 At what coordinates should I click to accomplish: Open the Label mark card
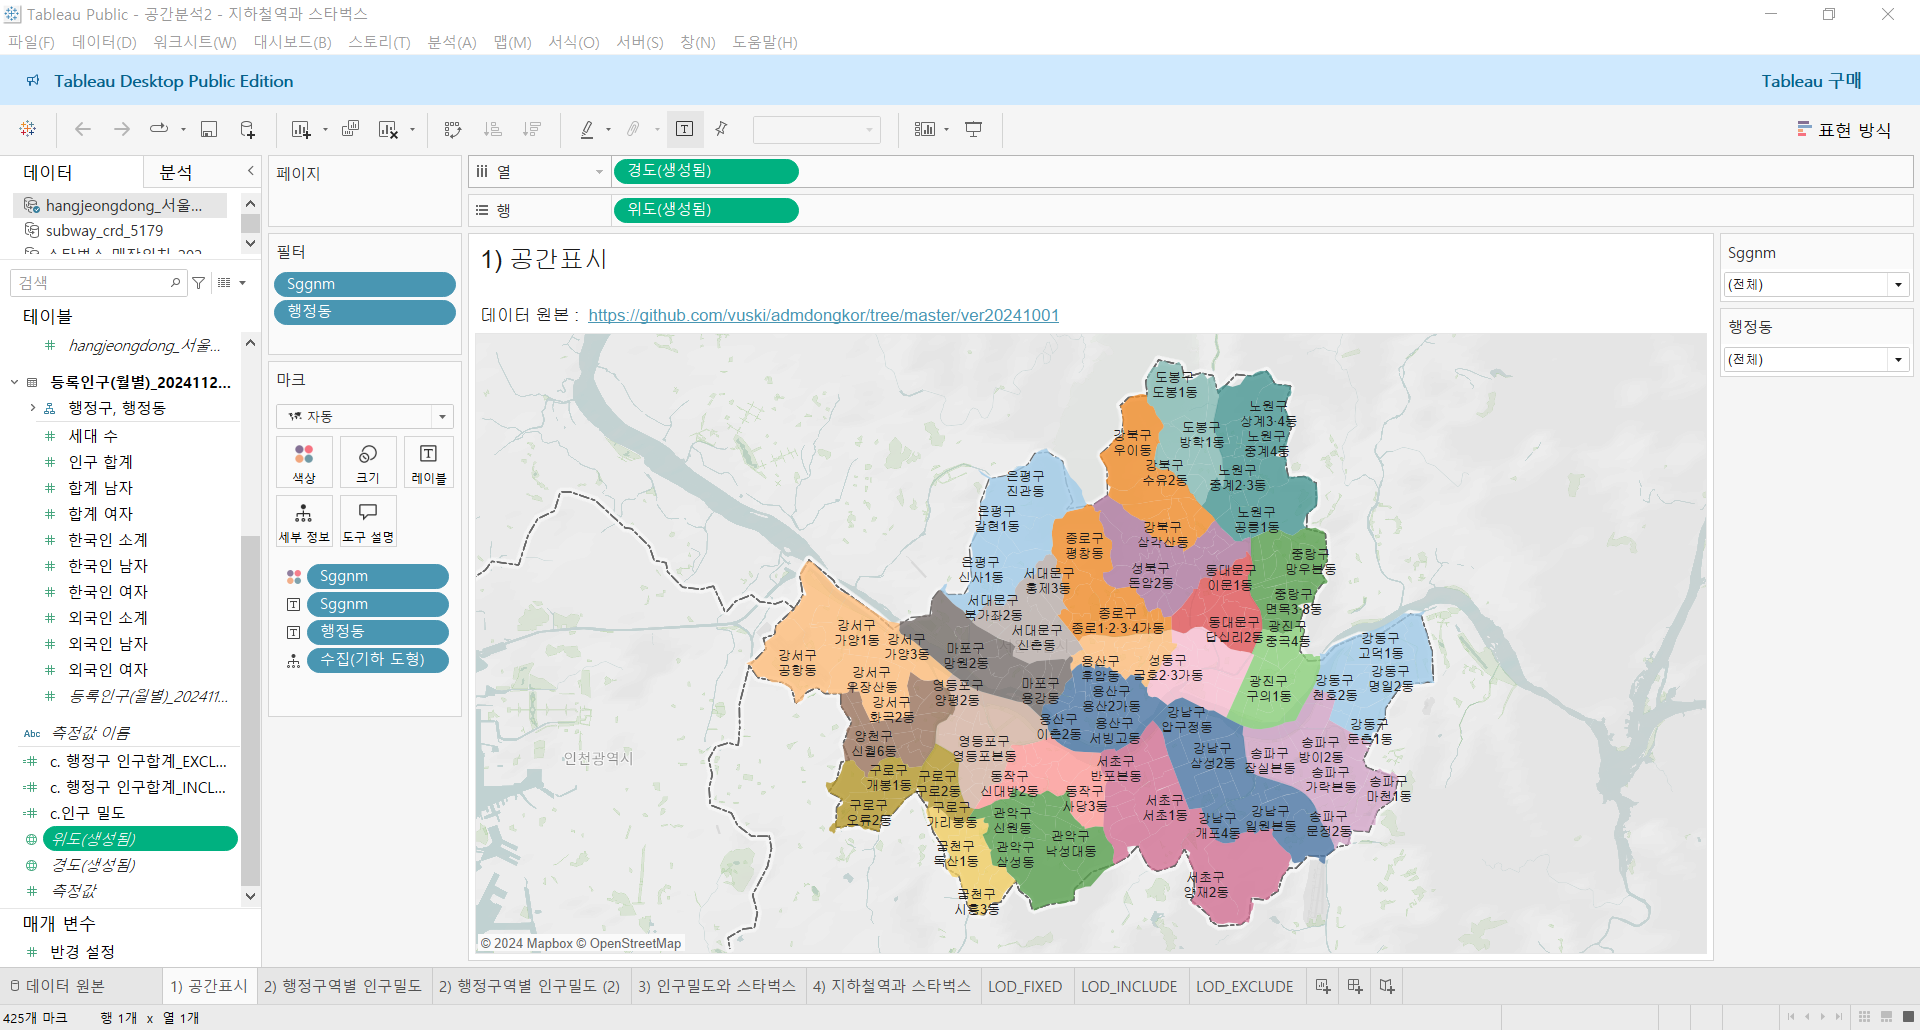point(428,463)
